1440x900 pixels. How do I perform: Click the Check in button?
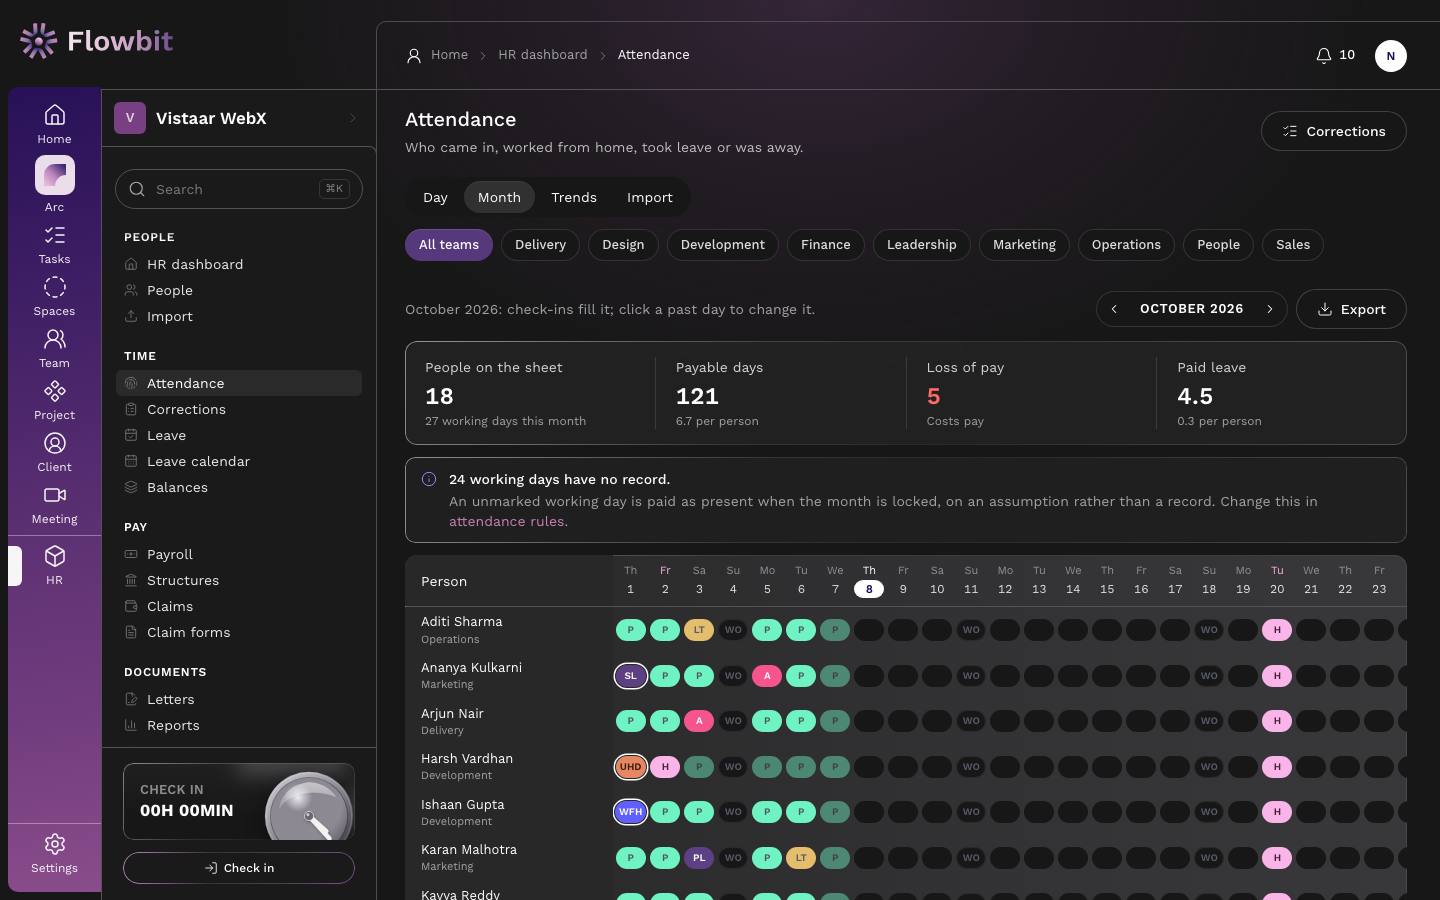point(239,868)
